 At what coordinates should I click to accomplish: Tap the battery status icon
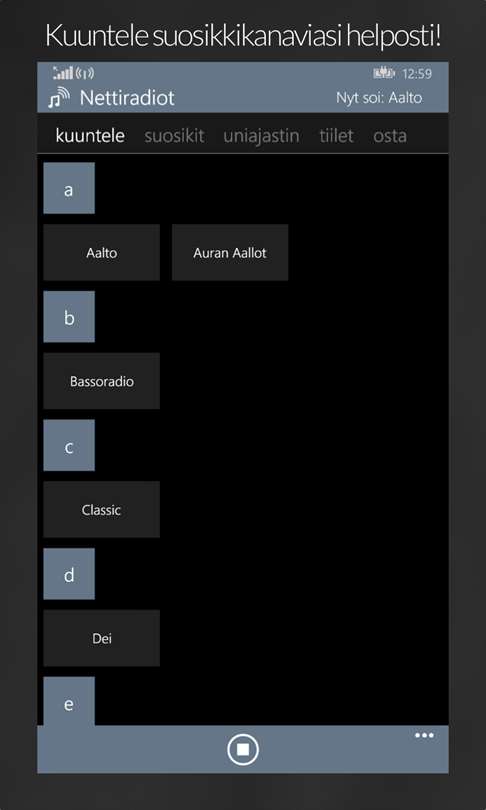tap(384, 73)
